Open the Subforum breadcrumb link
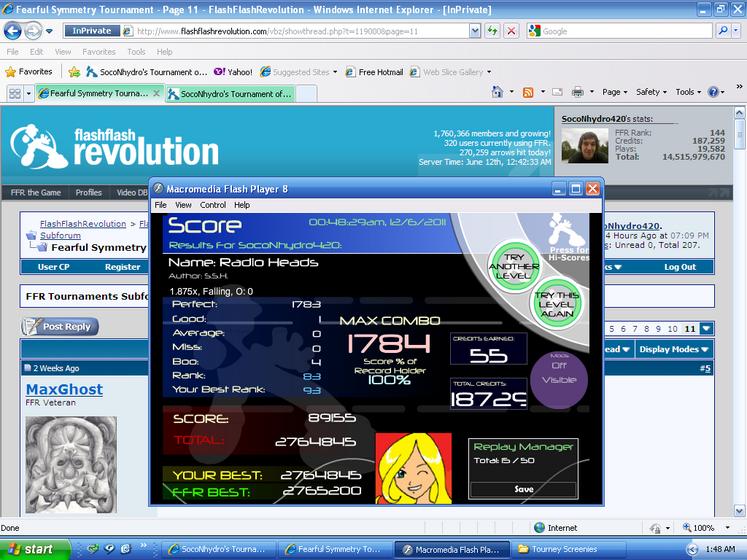This screenshot has height=560, width=747. click(60, 235)
